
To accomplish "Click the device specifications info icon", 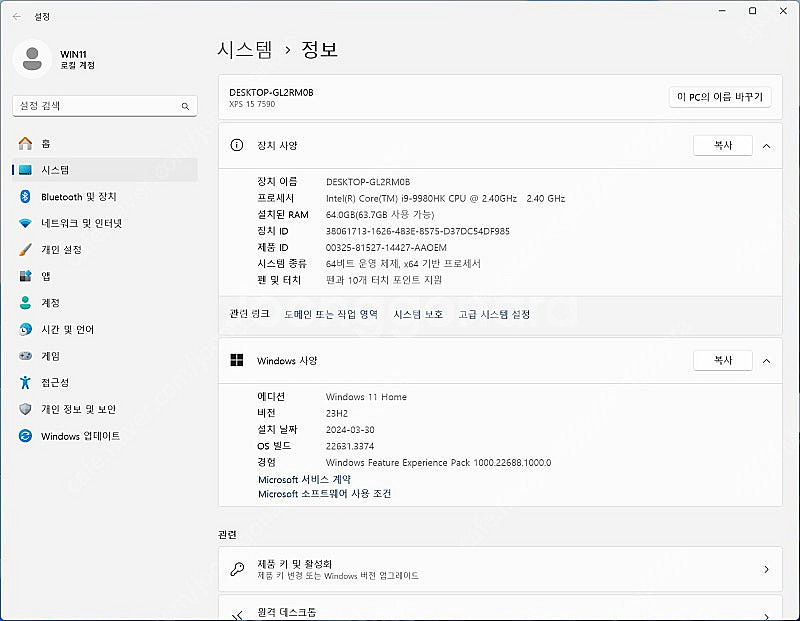I will point(237,145).
